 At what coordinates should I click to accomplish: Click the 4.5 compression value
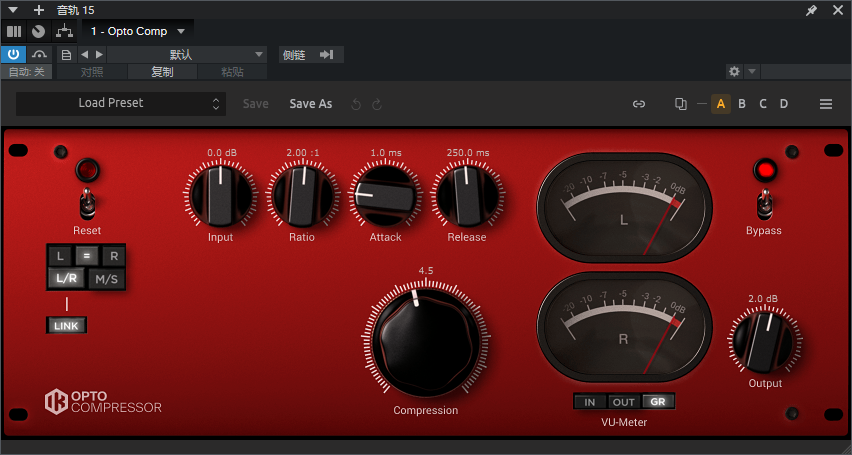pyautogui.click(x=426, y=270)
